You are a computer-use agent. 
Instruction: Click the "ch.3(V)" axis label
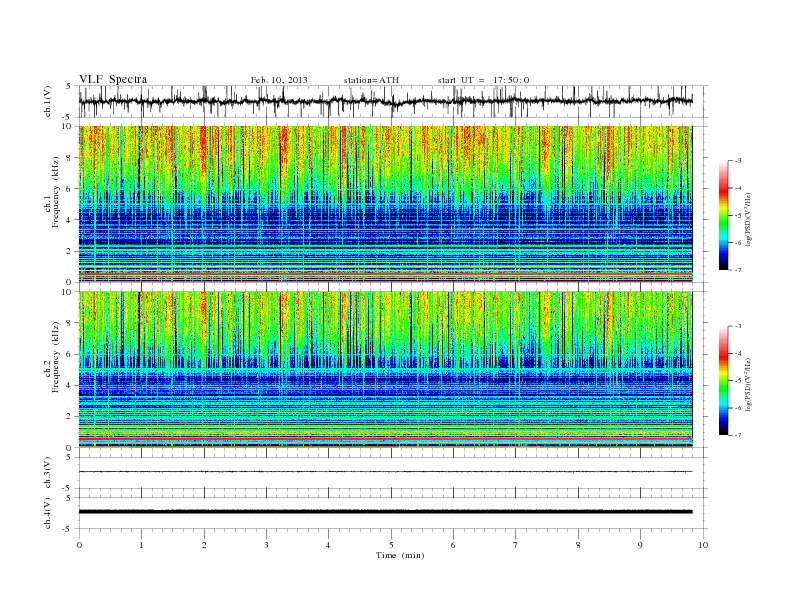(48, 473)
